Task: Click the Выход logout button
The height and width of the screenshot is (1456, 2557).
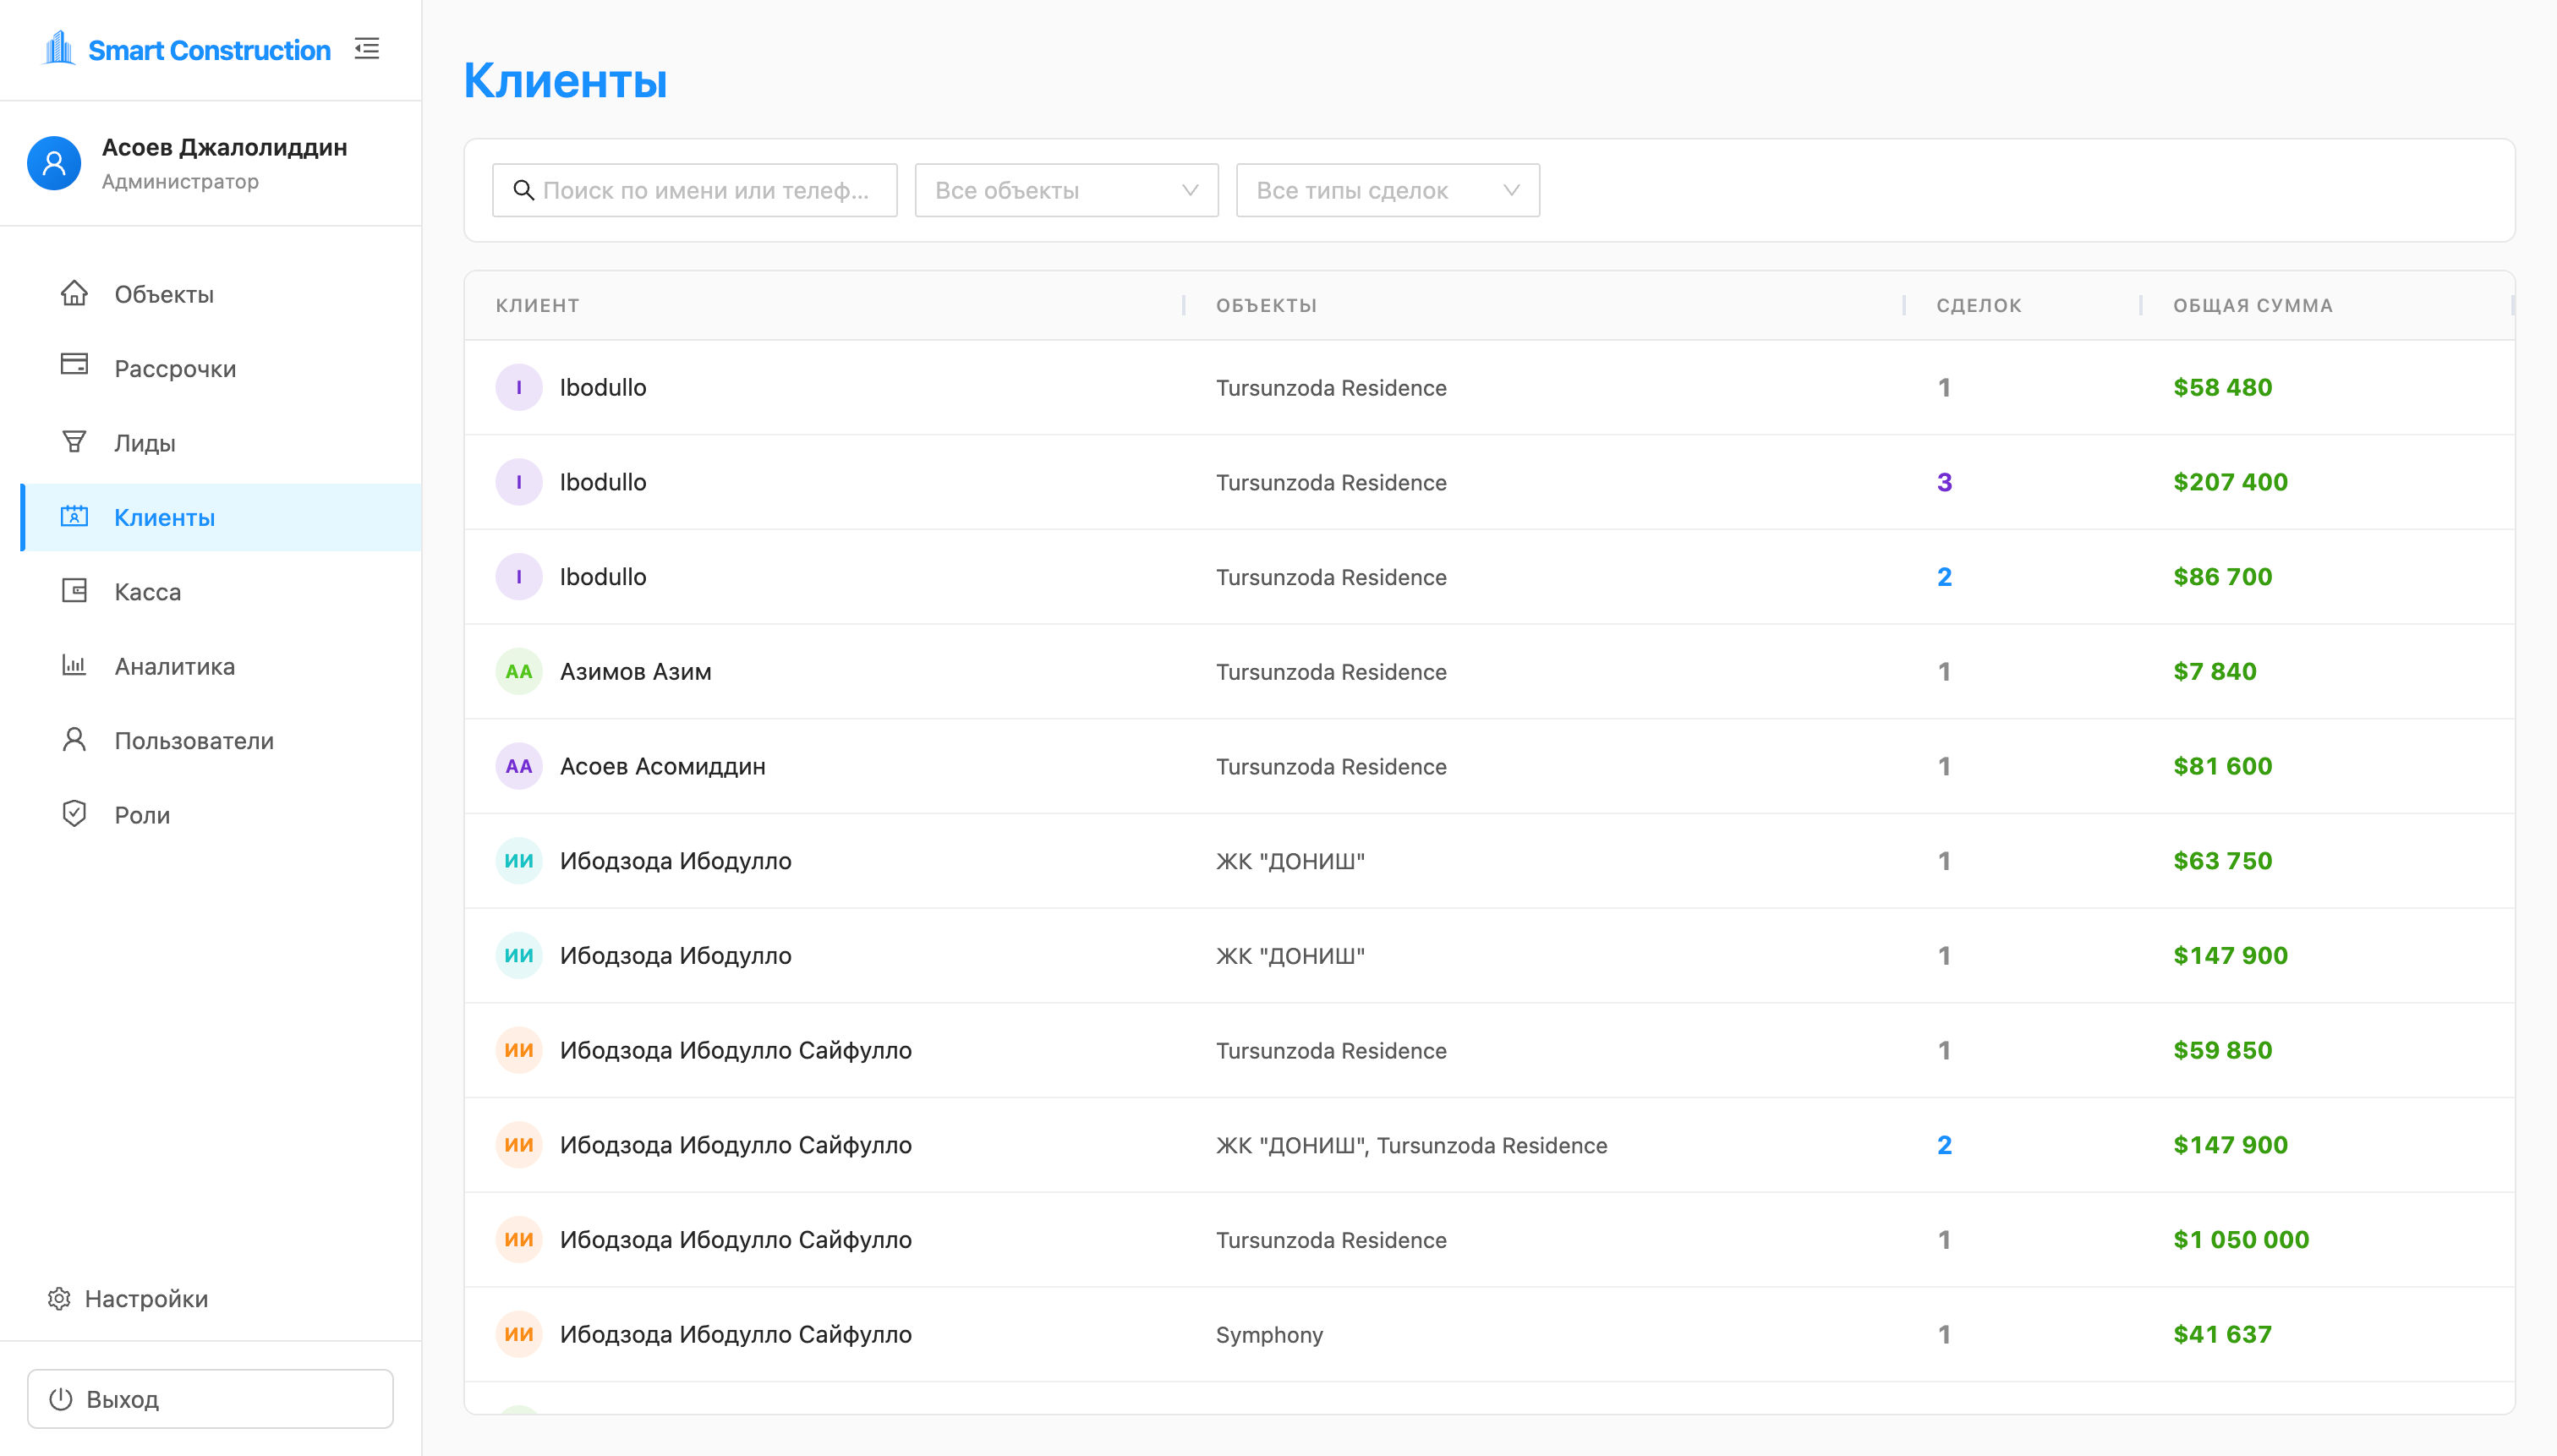Action: click(210, 1398)
